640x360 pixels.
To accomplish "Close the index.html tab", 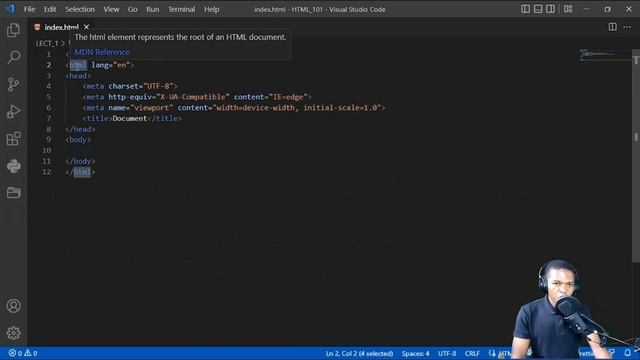I will pos(86,27).
